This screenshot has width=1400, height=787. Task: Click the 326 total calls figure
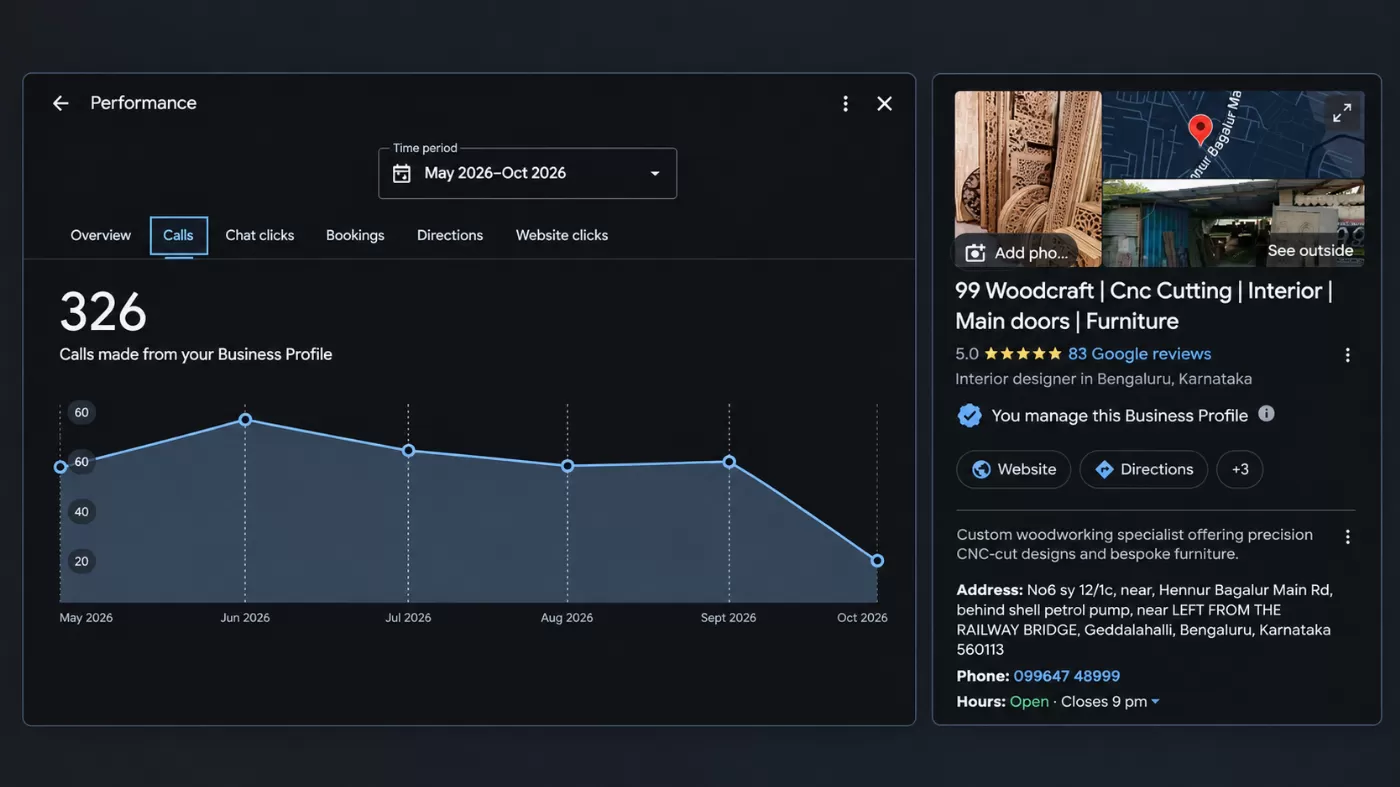coord(103,312)
